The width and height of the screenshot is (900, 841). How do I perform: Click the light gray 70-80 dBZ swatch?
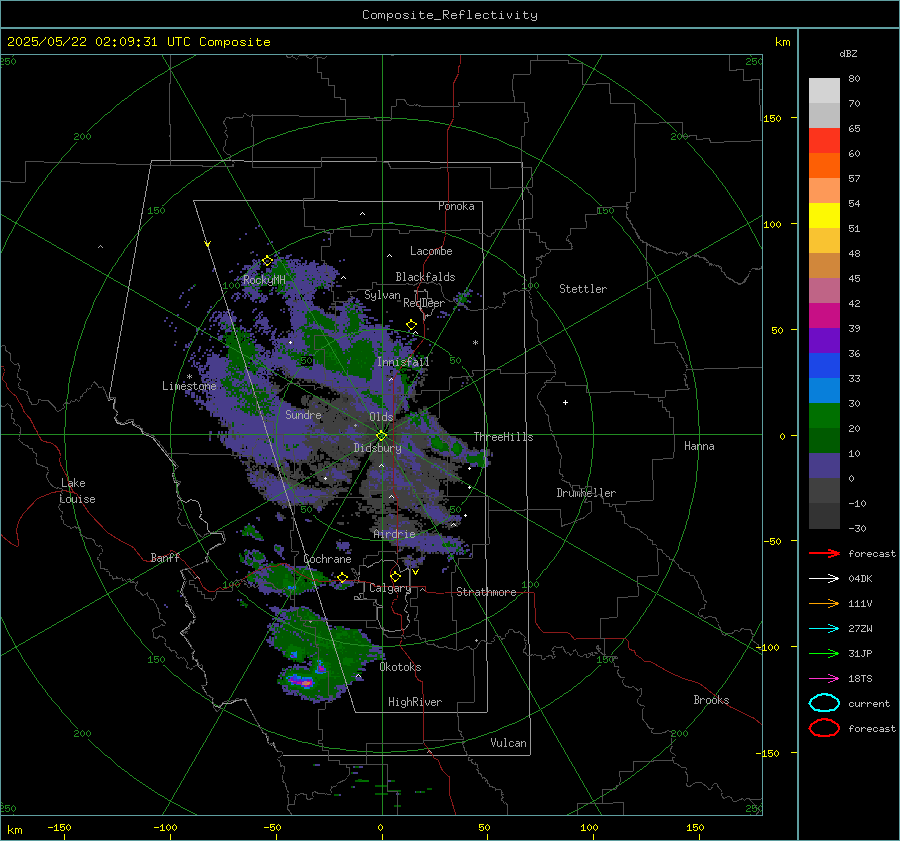pyautogui.click(x=824, y=91)
